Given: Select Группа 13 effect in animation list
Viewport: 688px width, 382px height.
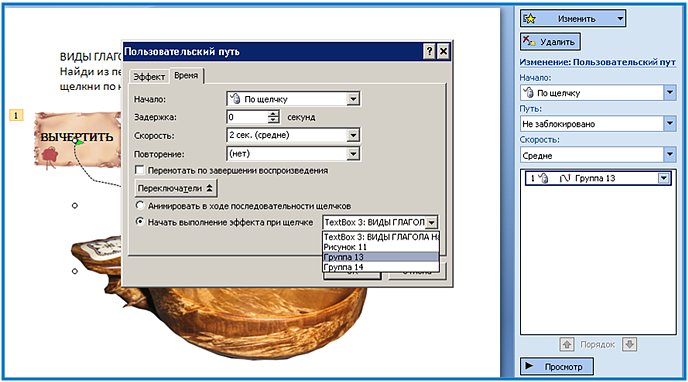Looking at the screenshot, I should [598, 178].
